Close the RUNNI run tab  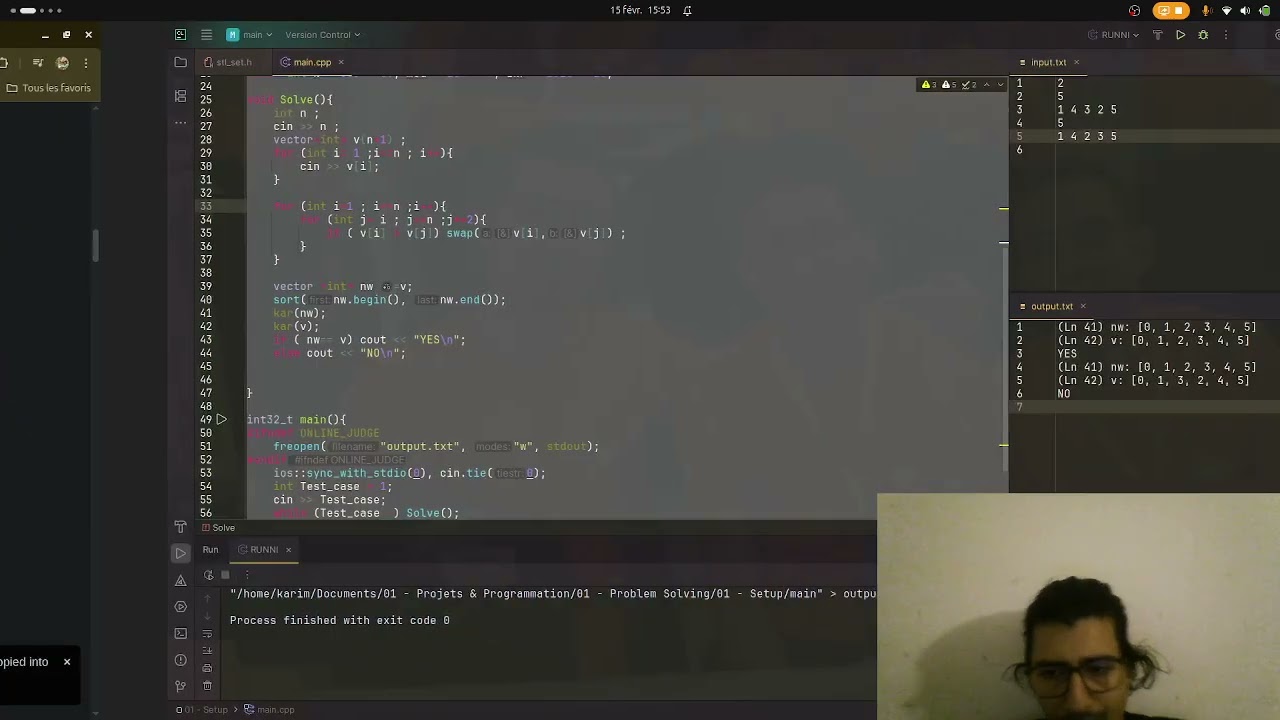coord(288,549)
